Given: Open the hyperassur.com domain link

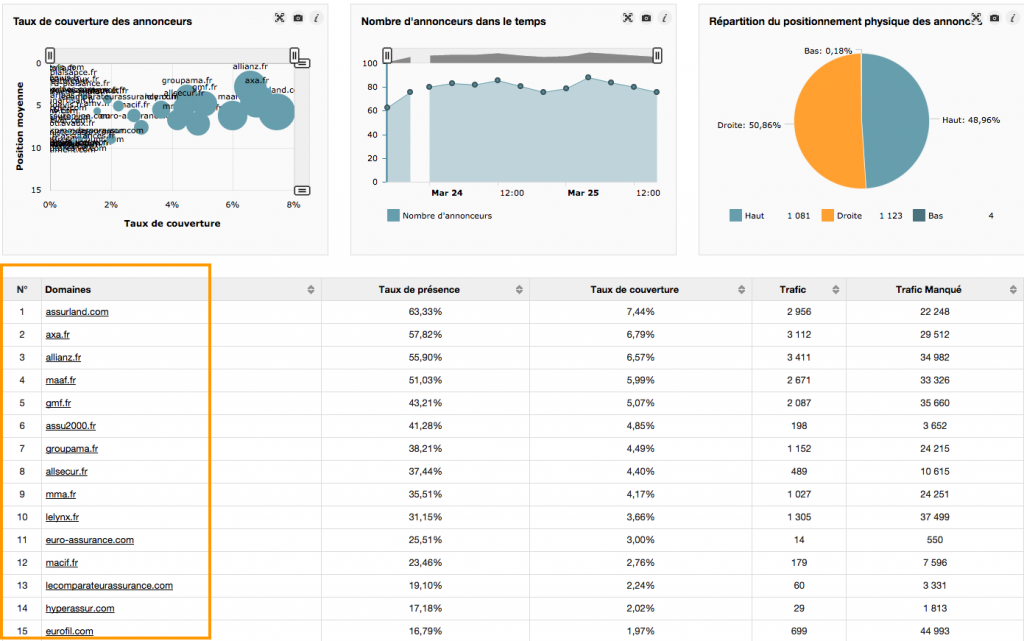Looking at the screenshot, I should (80, 608).
